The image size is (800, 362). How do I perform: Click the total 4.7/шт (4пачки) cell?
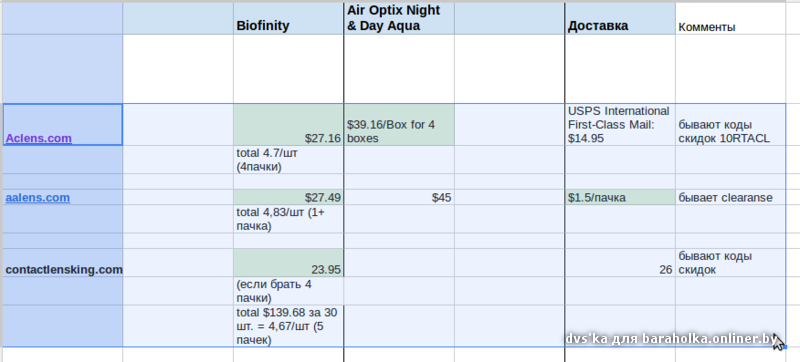(288, 160)
